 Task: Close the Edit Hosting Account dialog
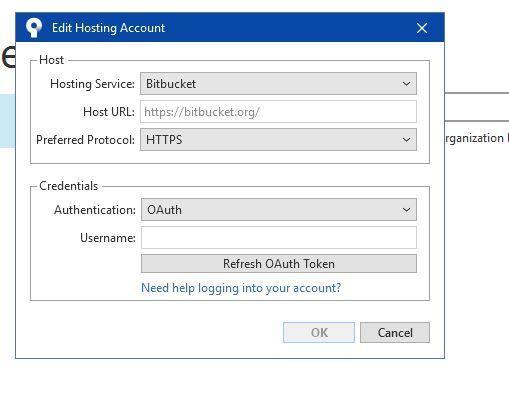[x=422, y=28]
